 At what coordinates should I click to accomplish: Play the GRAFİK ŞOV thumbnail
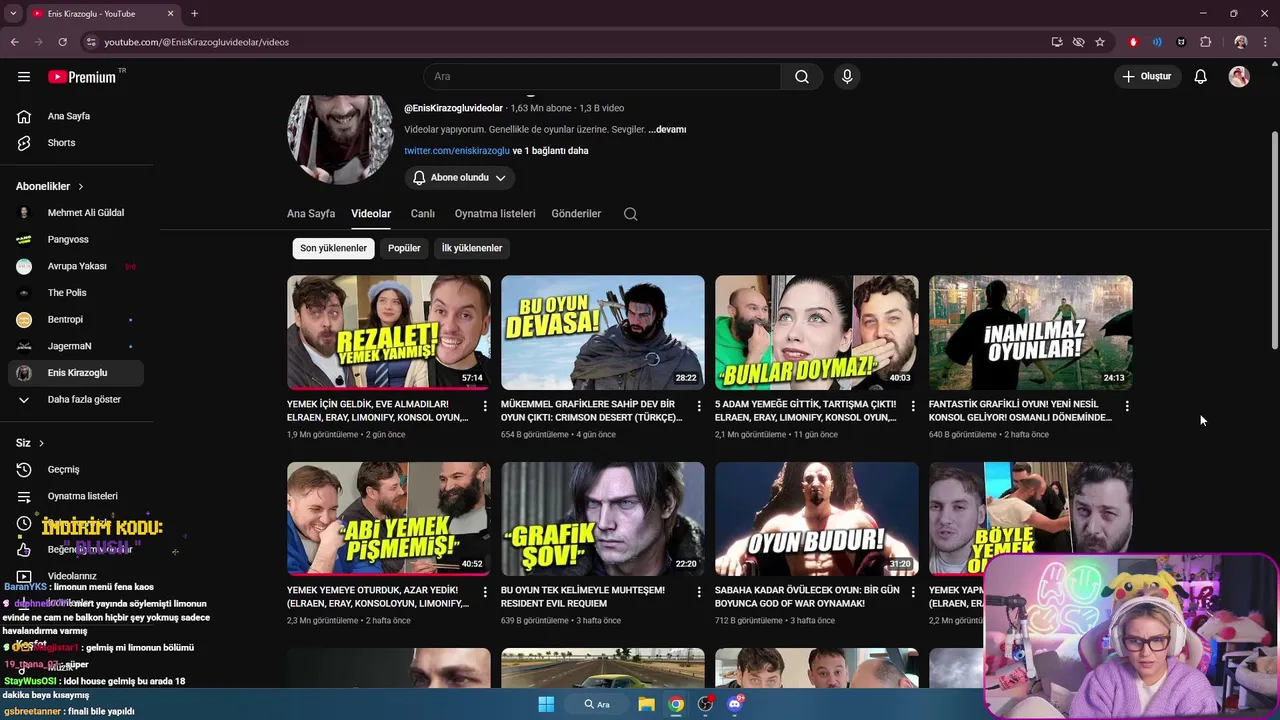click(603, 519)
